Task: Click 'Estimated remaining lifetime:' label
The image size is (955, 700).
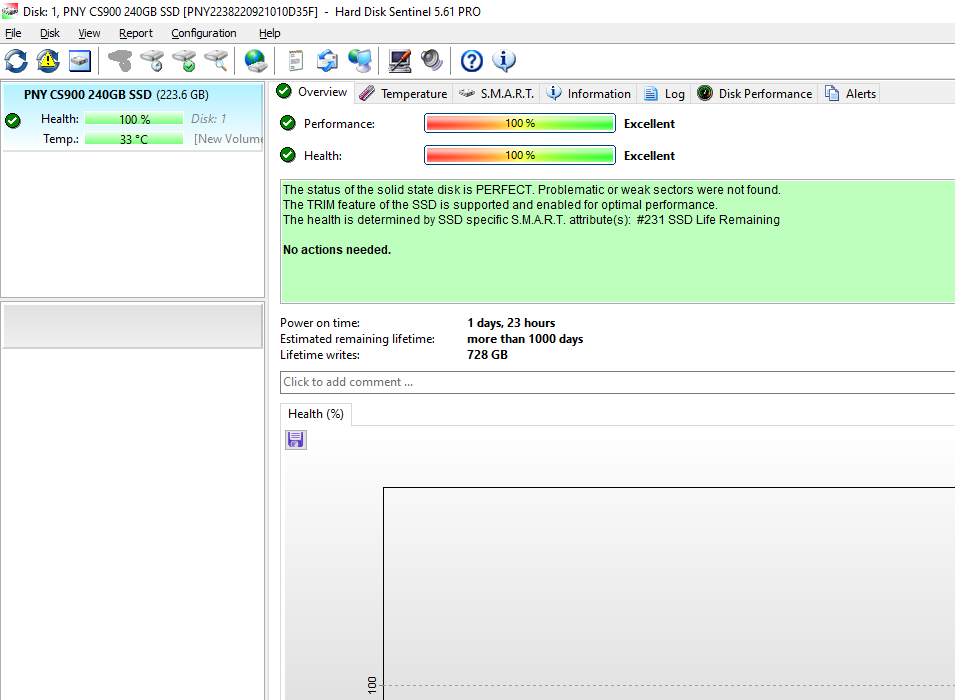Action: pyautogui.click(x=358, y=339)
